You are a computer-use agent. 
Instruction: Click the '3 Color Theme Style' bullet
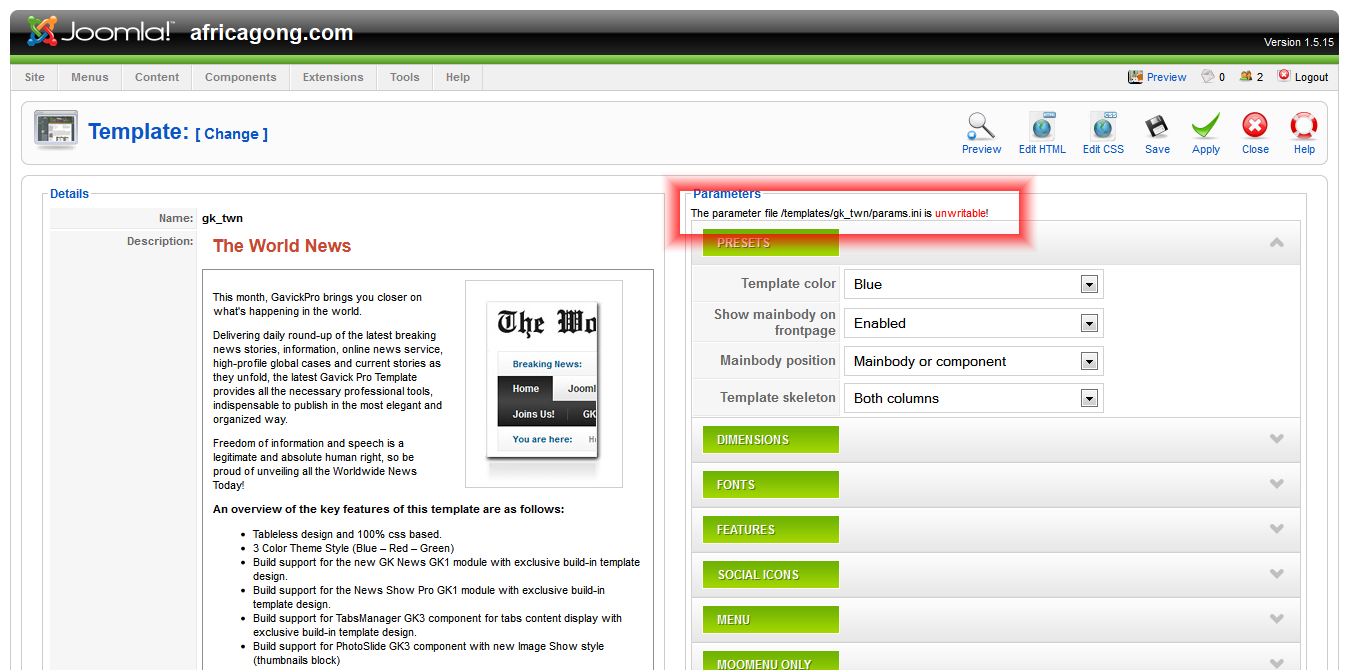[353, 548]
